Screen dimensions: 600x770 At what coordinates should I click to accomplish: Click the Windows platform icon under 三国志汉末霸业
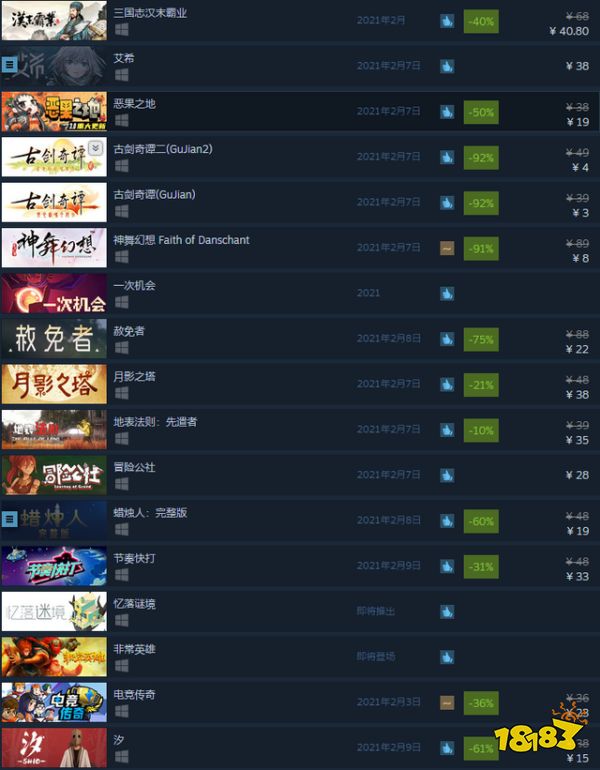[122, 30]
